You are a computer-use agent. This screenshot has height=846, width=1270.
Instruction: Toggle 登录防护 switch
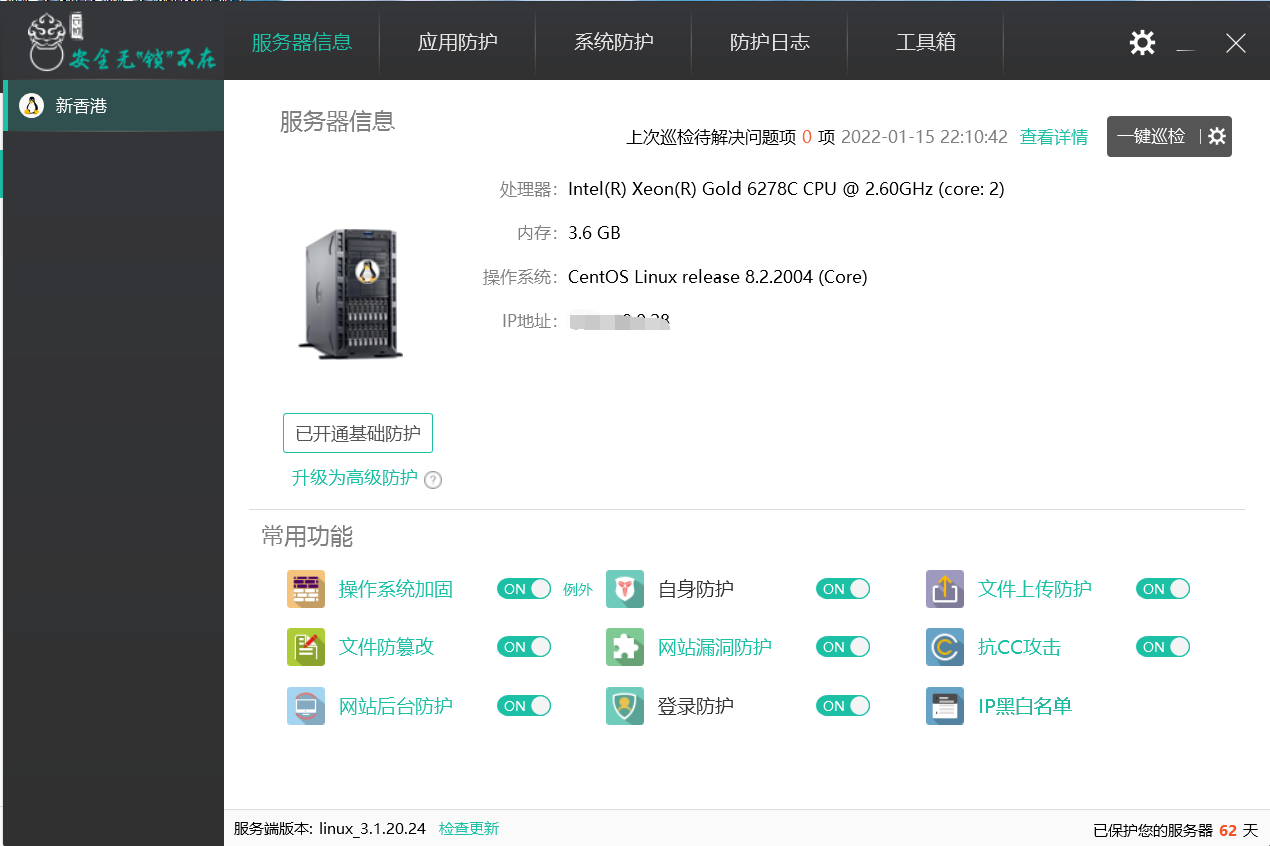tap(843, 706)
